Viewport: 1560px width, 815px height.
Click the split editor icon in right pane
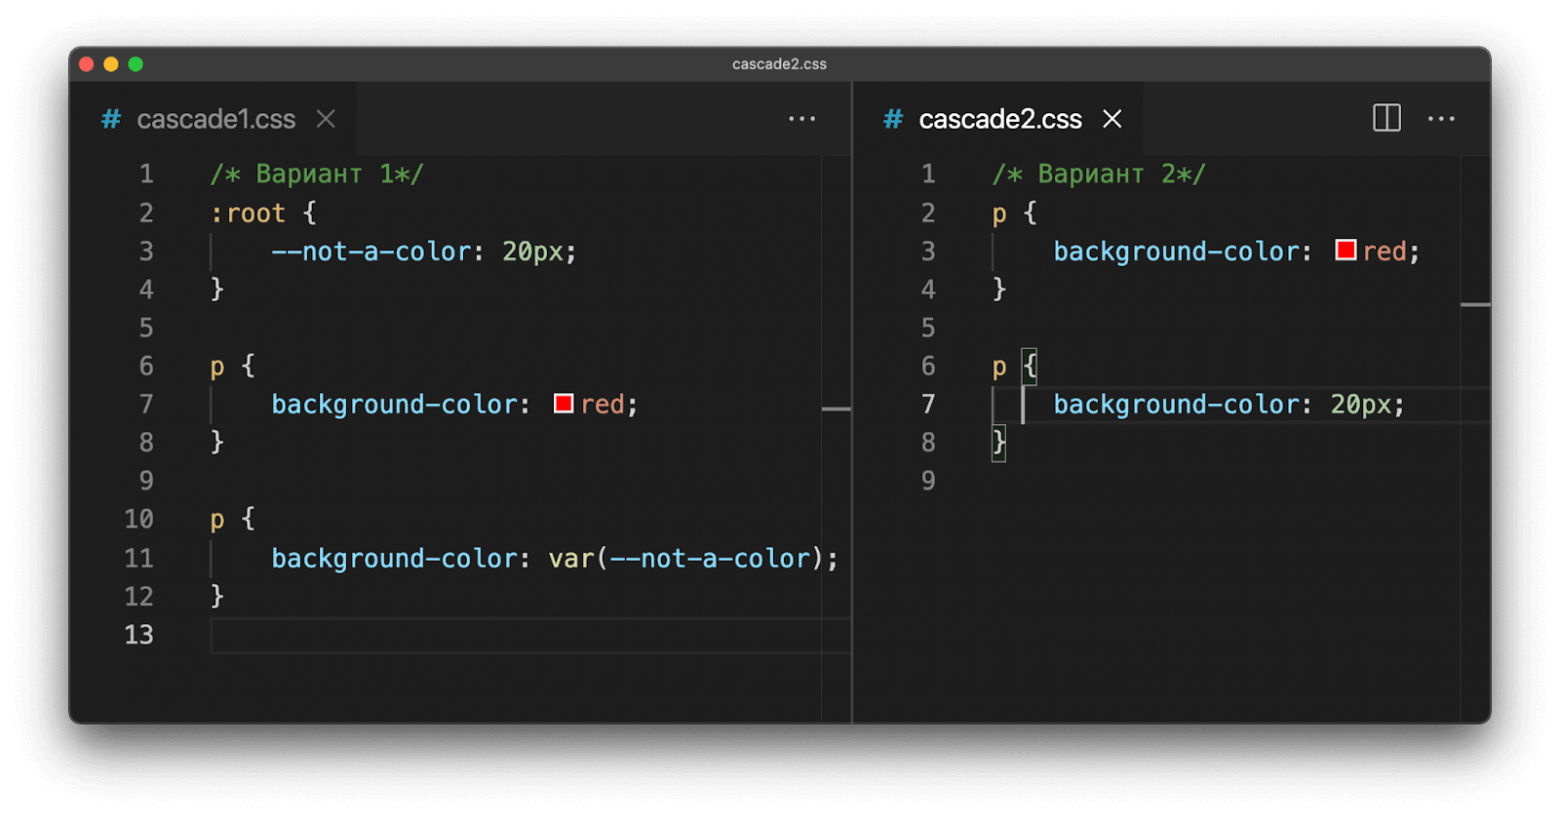1386,118
